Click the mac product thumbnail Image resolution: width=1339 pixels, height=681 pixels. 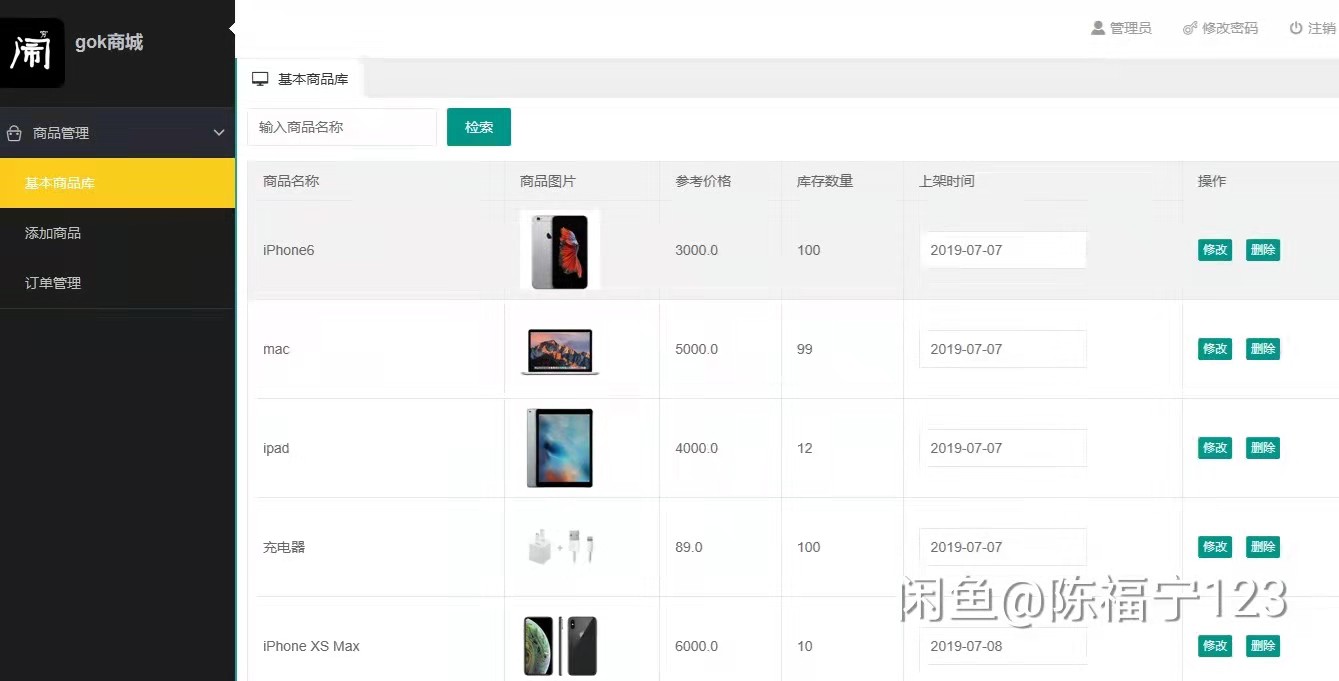pos(559,349)
